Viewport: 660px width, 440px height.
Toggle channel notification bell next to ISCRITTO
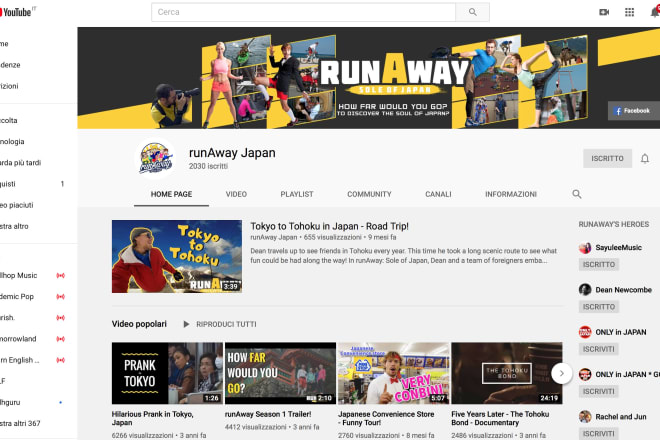[645, 158]
